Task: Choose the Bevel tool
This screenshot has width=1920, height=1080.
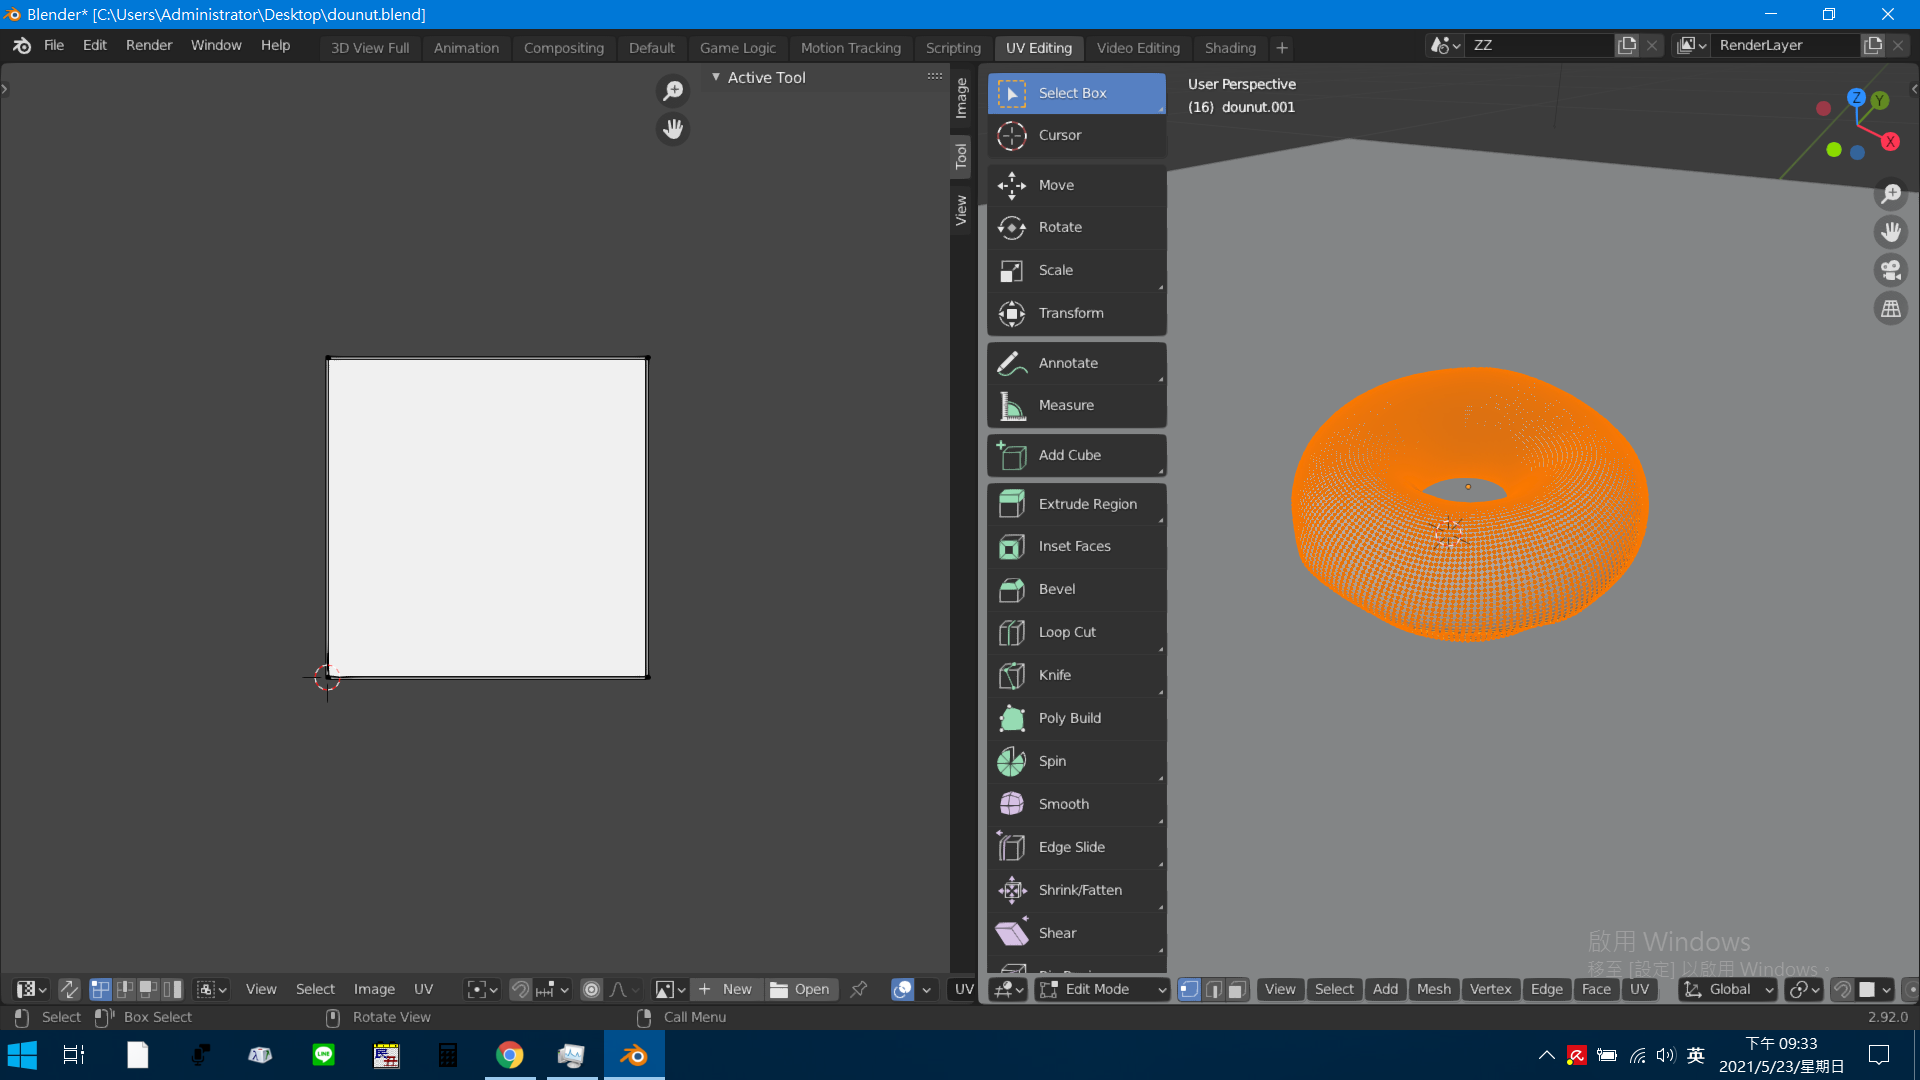Action: click(x=1077, y=589)
